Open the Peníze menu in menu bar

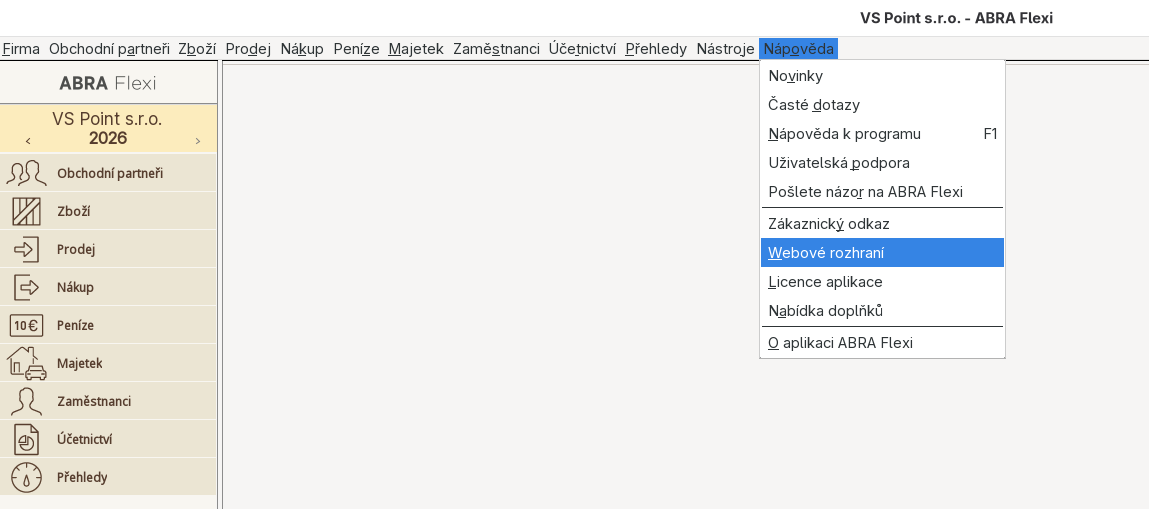(x=356, y=49)
